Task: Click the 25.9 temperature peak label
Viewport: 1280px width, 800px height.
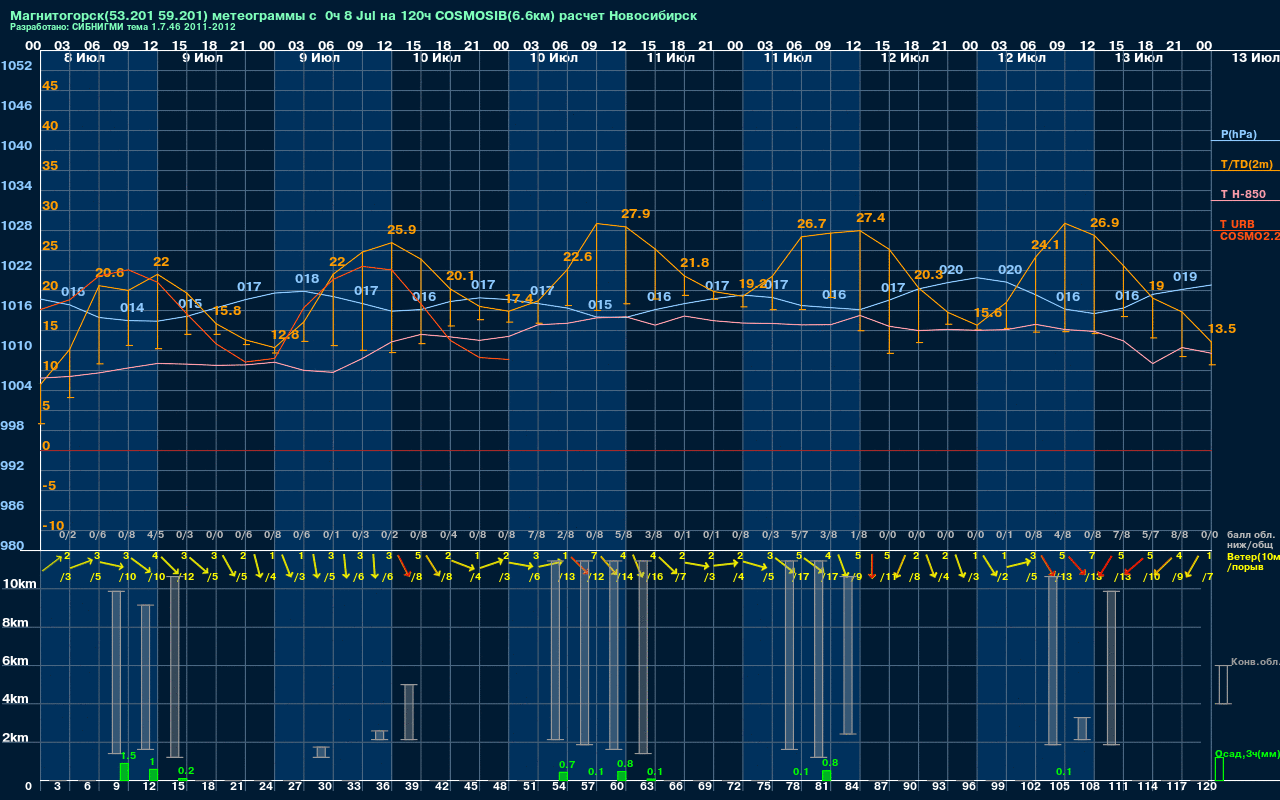Action: 401,230
